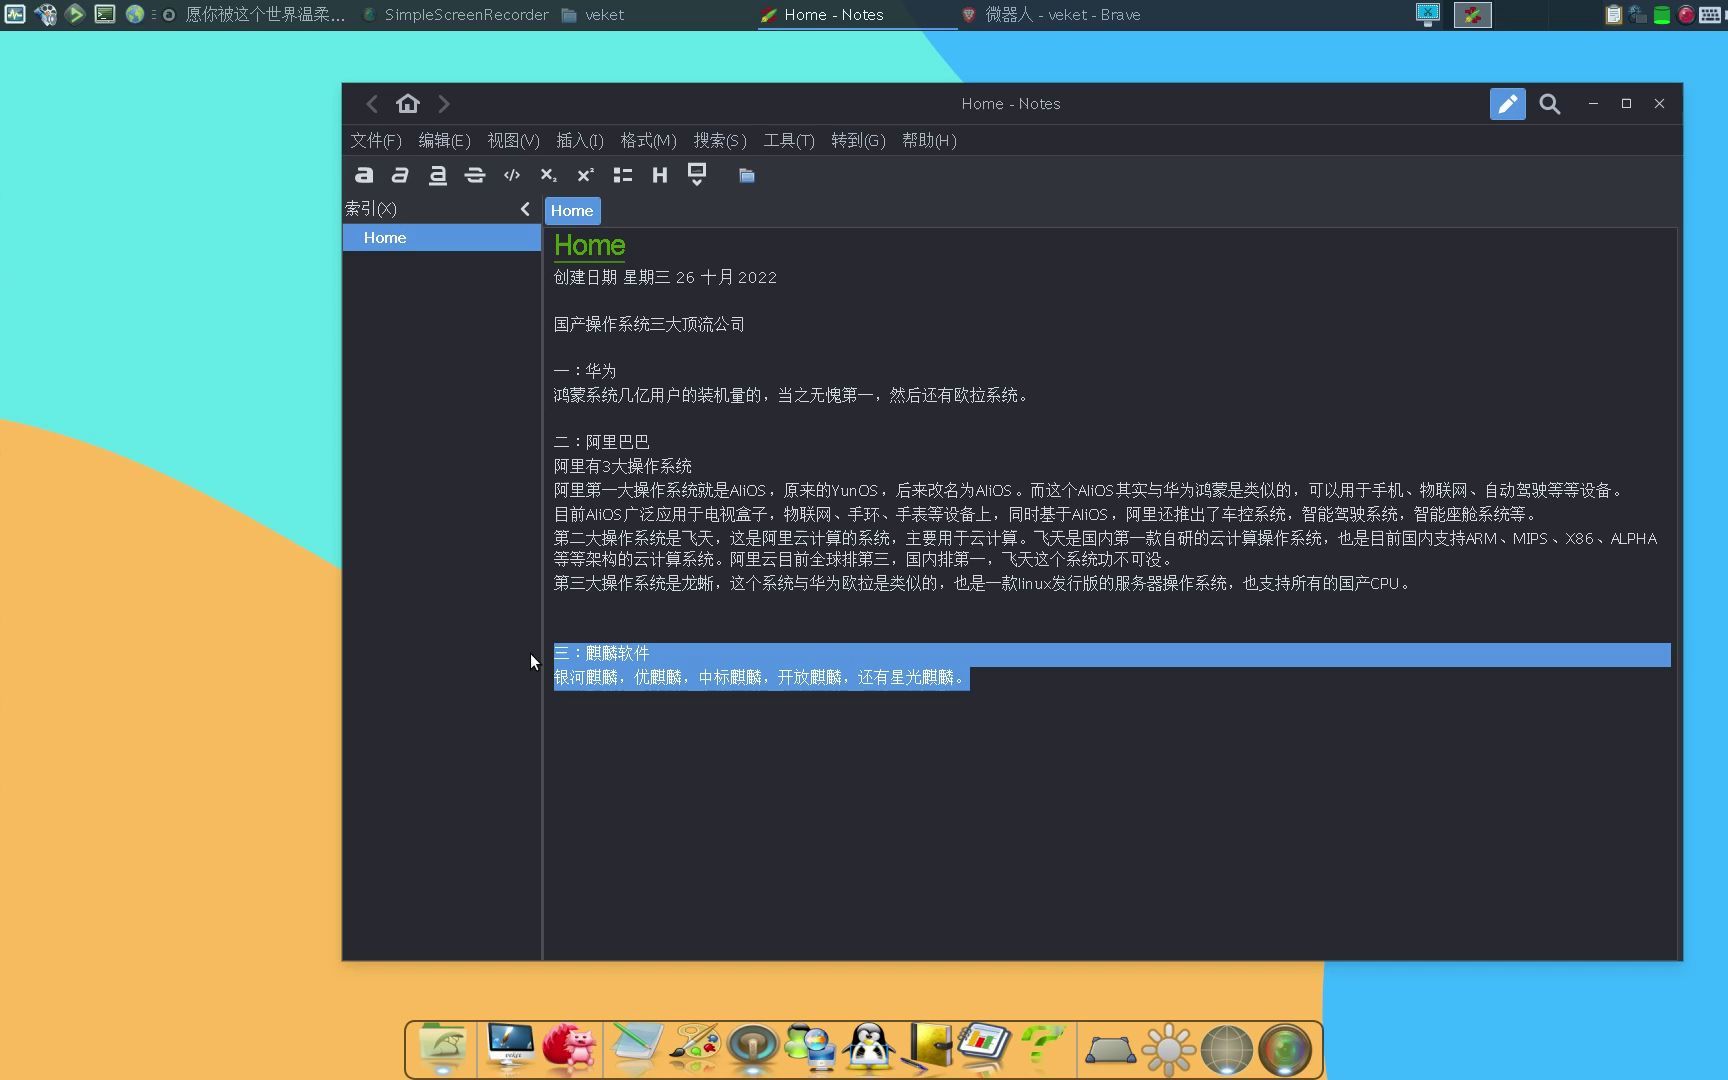The height and width of the screenshot is (1080, 1728).
Task: Apply superscript formatting
Action: [x=585, y=175]
